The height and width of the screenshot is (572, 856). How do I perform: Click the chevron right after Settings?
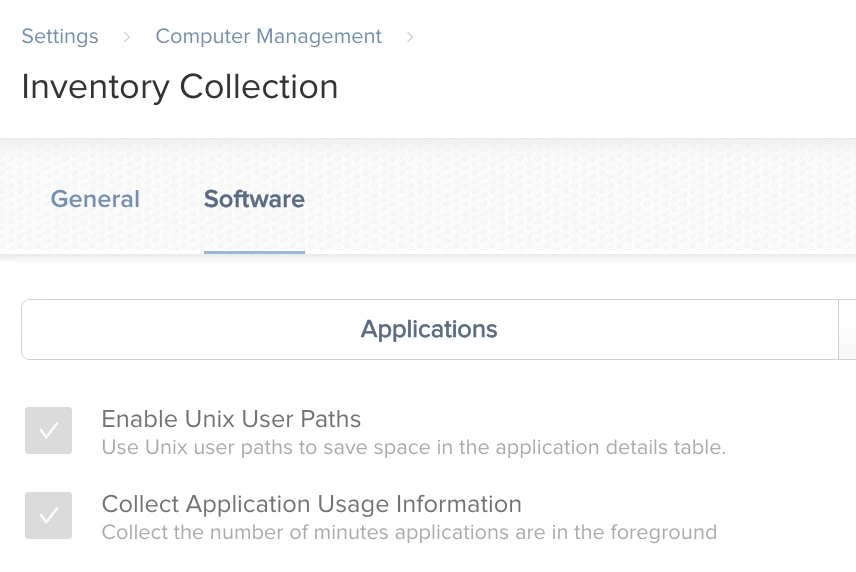(127, 37)
